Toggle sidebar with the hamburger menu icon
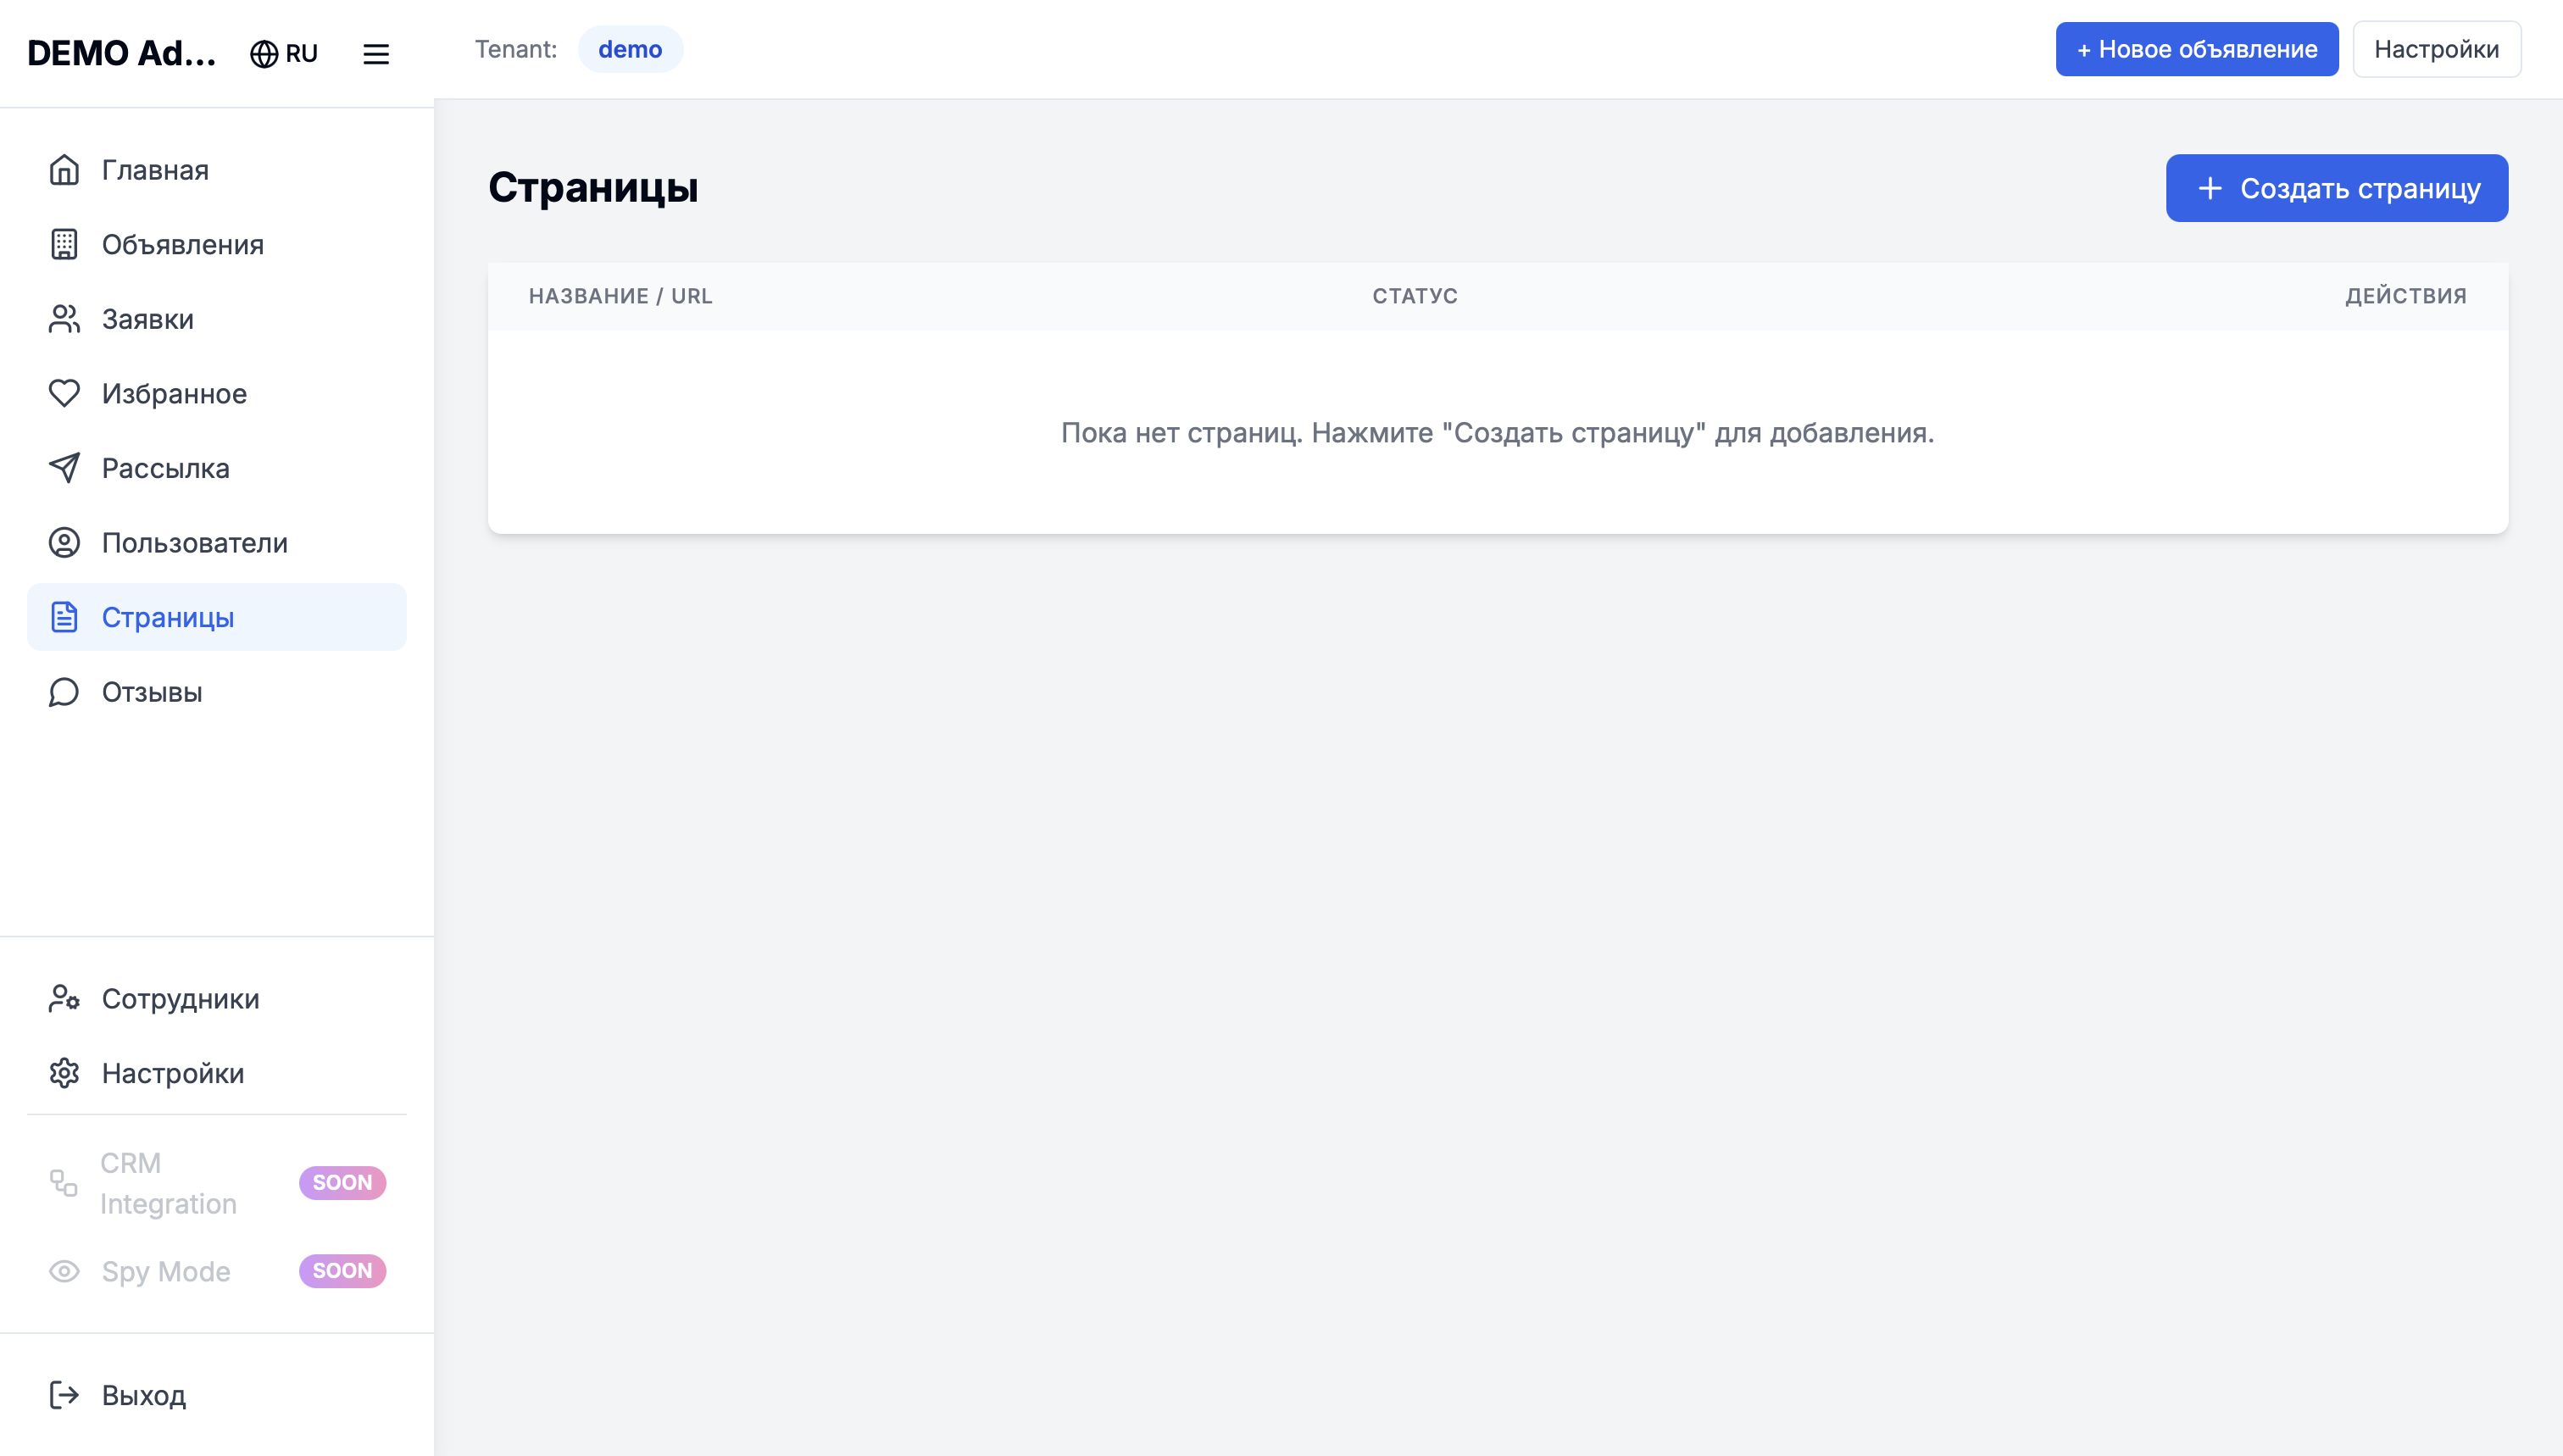Image resolution: width=2563 pixels, height=1456 pixels. [x=376, y=54]
